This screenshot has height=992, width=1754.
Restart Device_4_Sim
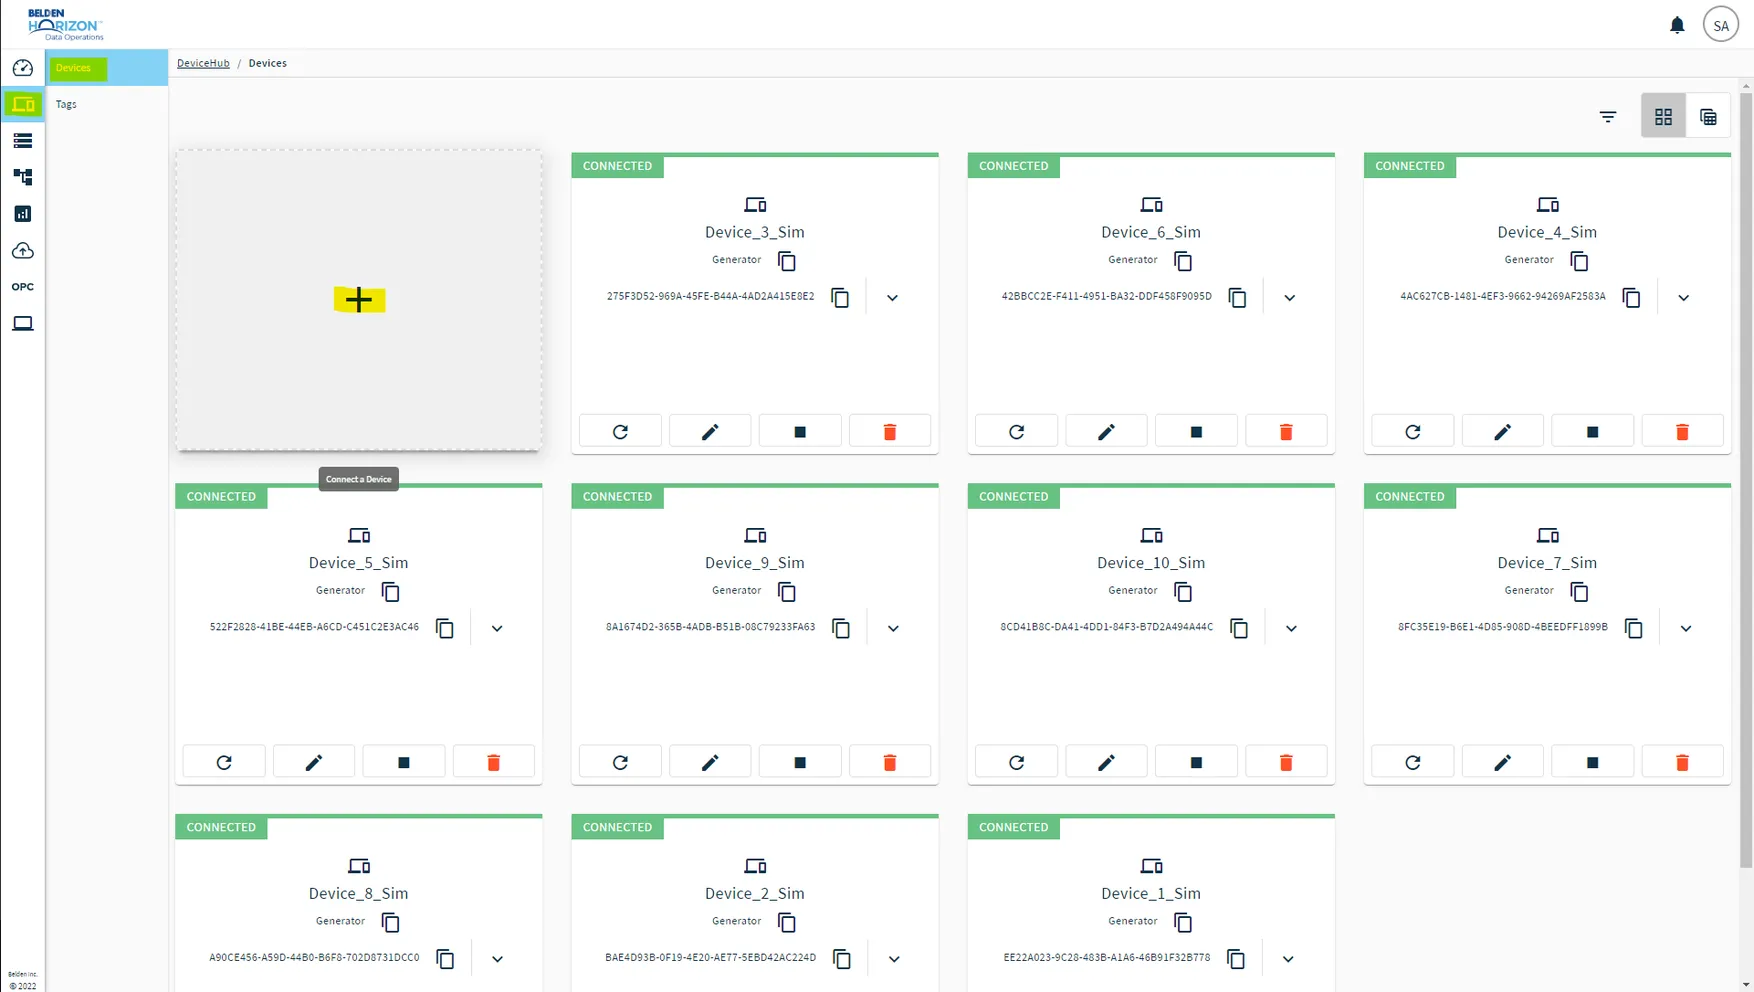pyautogui.click(x=1412, y=431)
